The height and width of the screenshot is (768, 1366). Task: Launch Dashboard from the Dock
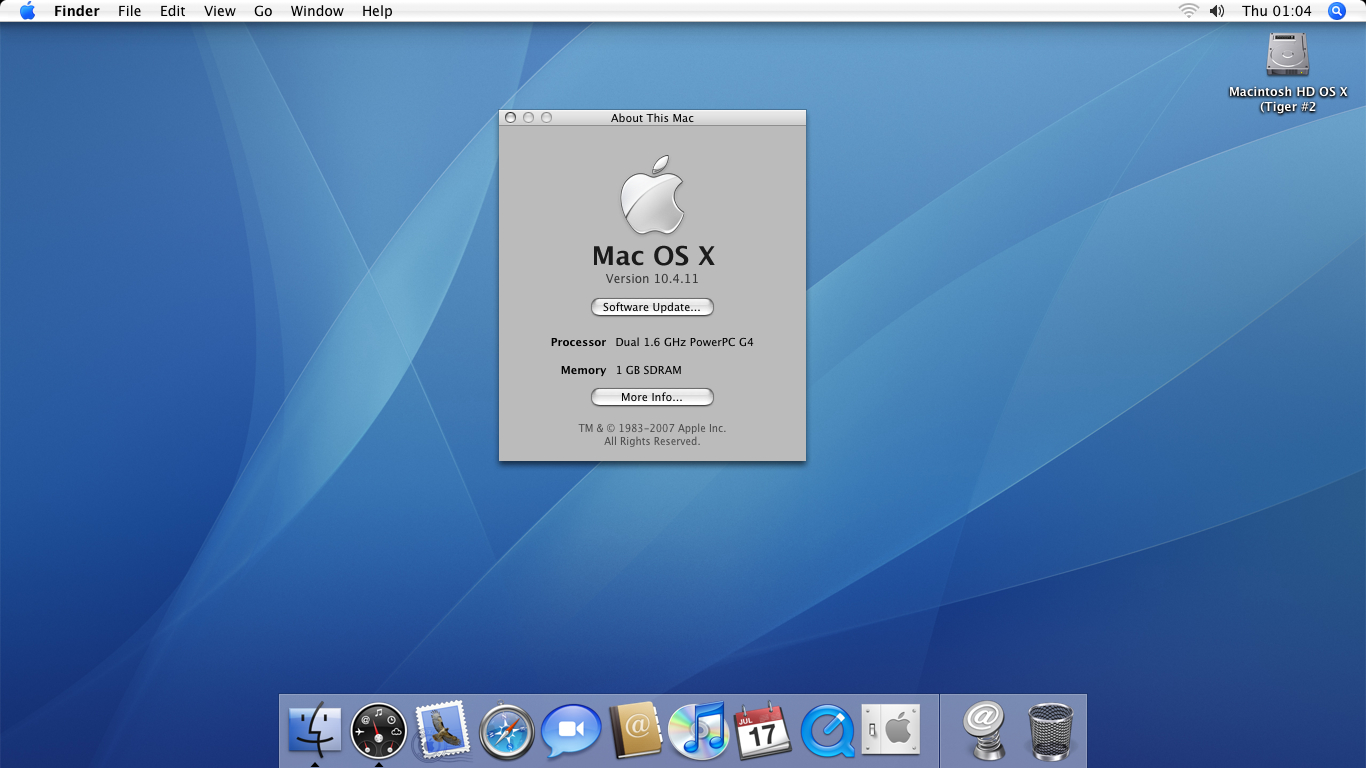pos(379,731)
